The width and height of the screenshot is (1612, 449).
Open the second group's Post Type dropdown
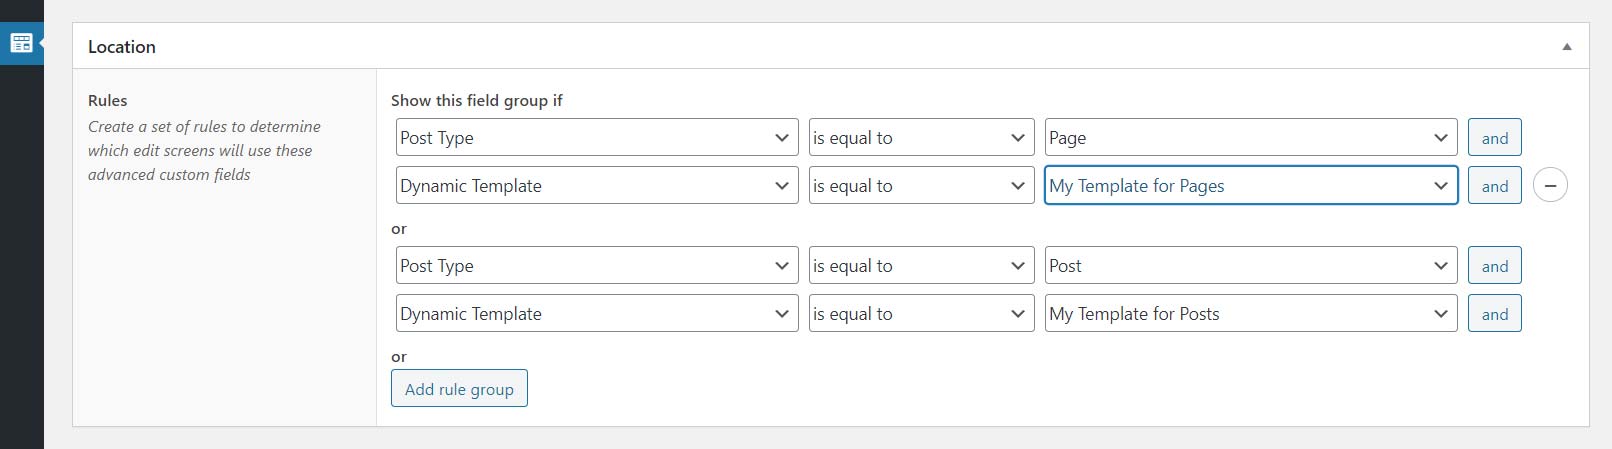(597, 266)
